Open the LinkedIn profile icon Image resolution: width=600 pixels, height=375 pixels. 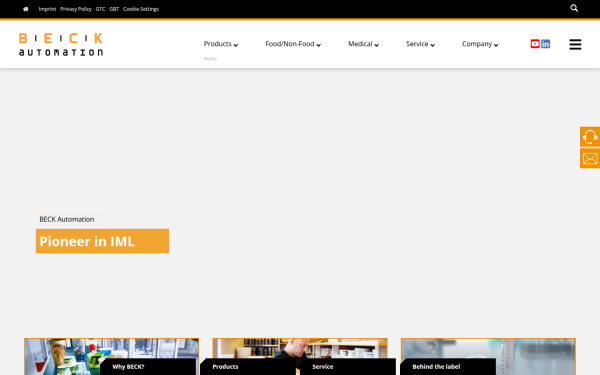point(545,44)
